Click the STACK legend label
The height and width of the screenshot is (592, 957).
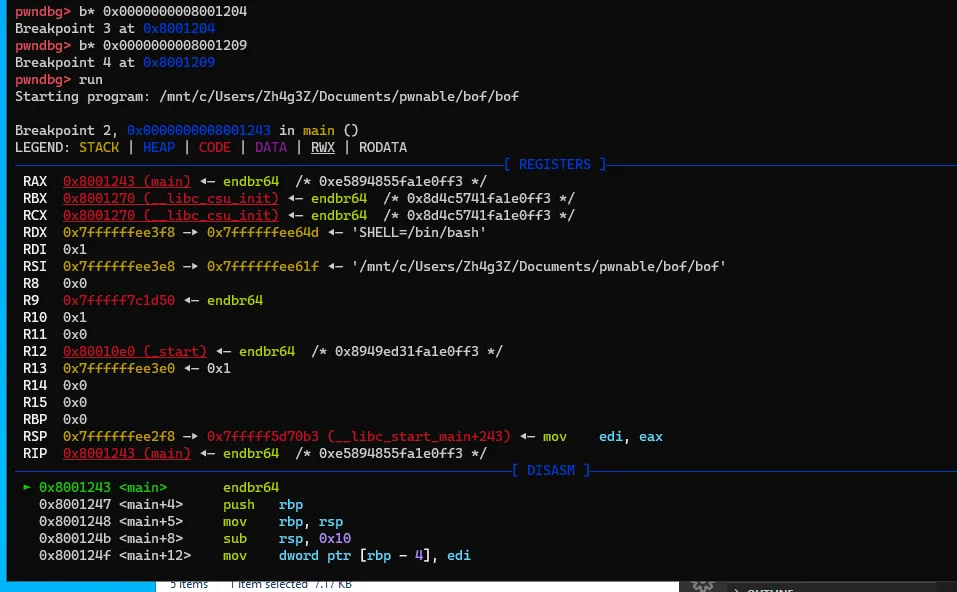point(99,147)
